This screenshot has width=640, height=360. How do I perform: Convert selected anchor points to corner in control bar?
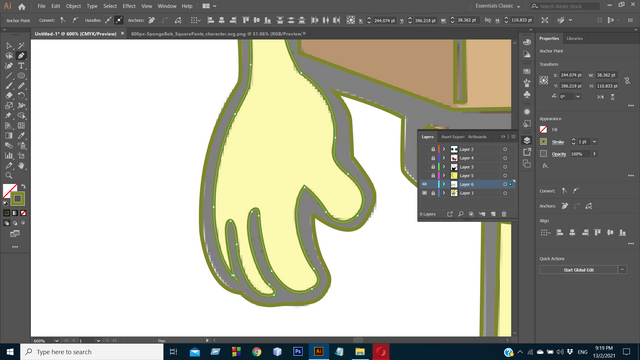[x=62, y=20]
